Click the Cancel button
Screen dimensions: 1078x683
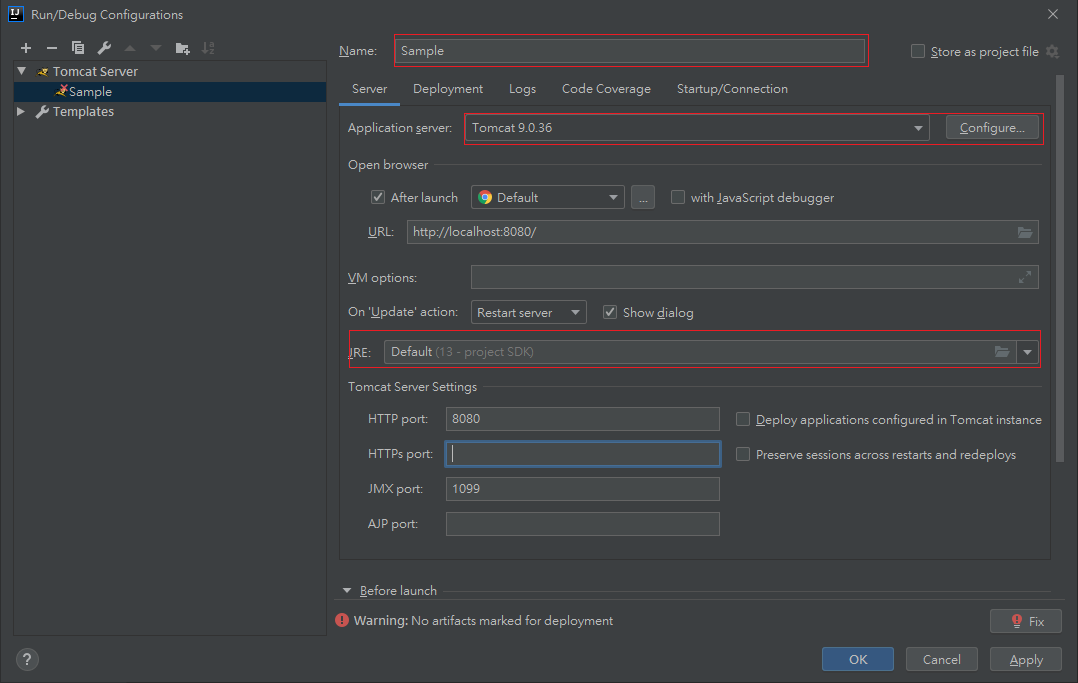tap(941, 659)
